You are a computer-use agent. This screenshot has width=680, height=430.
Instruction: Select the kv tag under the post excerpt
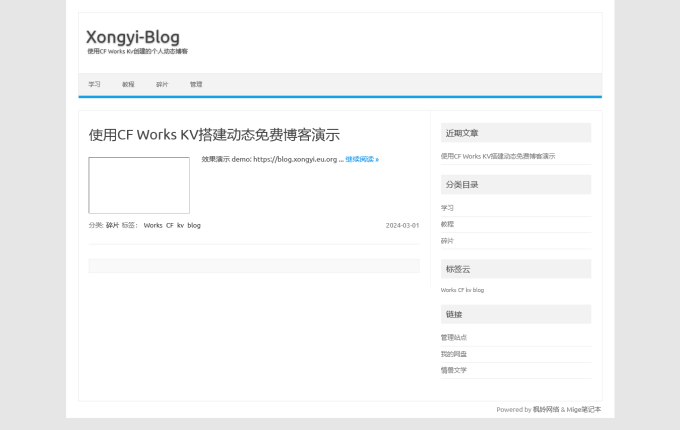tap(180, 225)
